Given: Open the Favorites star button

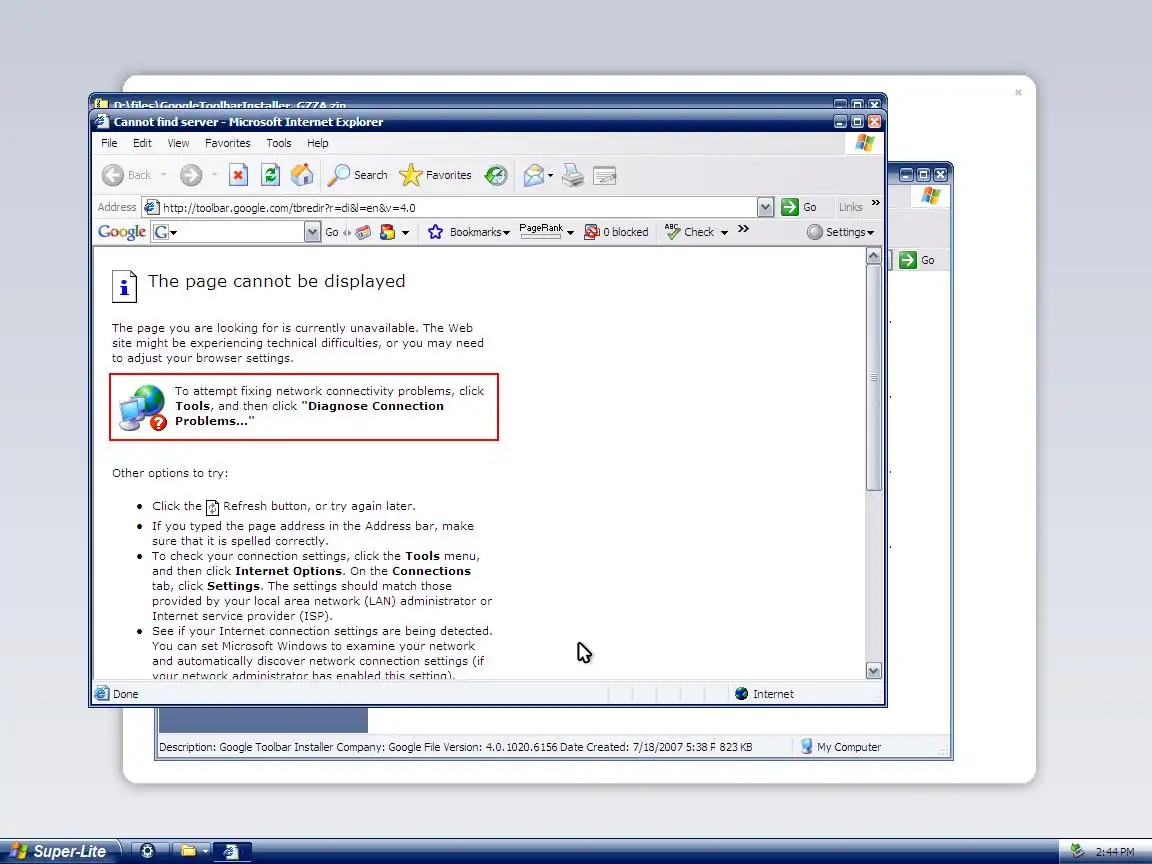Looking at the screenshot, I should 436,175.
